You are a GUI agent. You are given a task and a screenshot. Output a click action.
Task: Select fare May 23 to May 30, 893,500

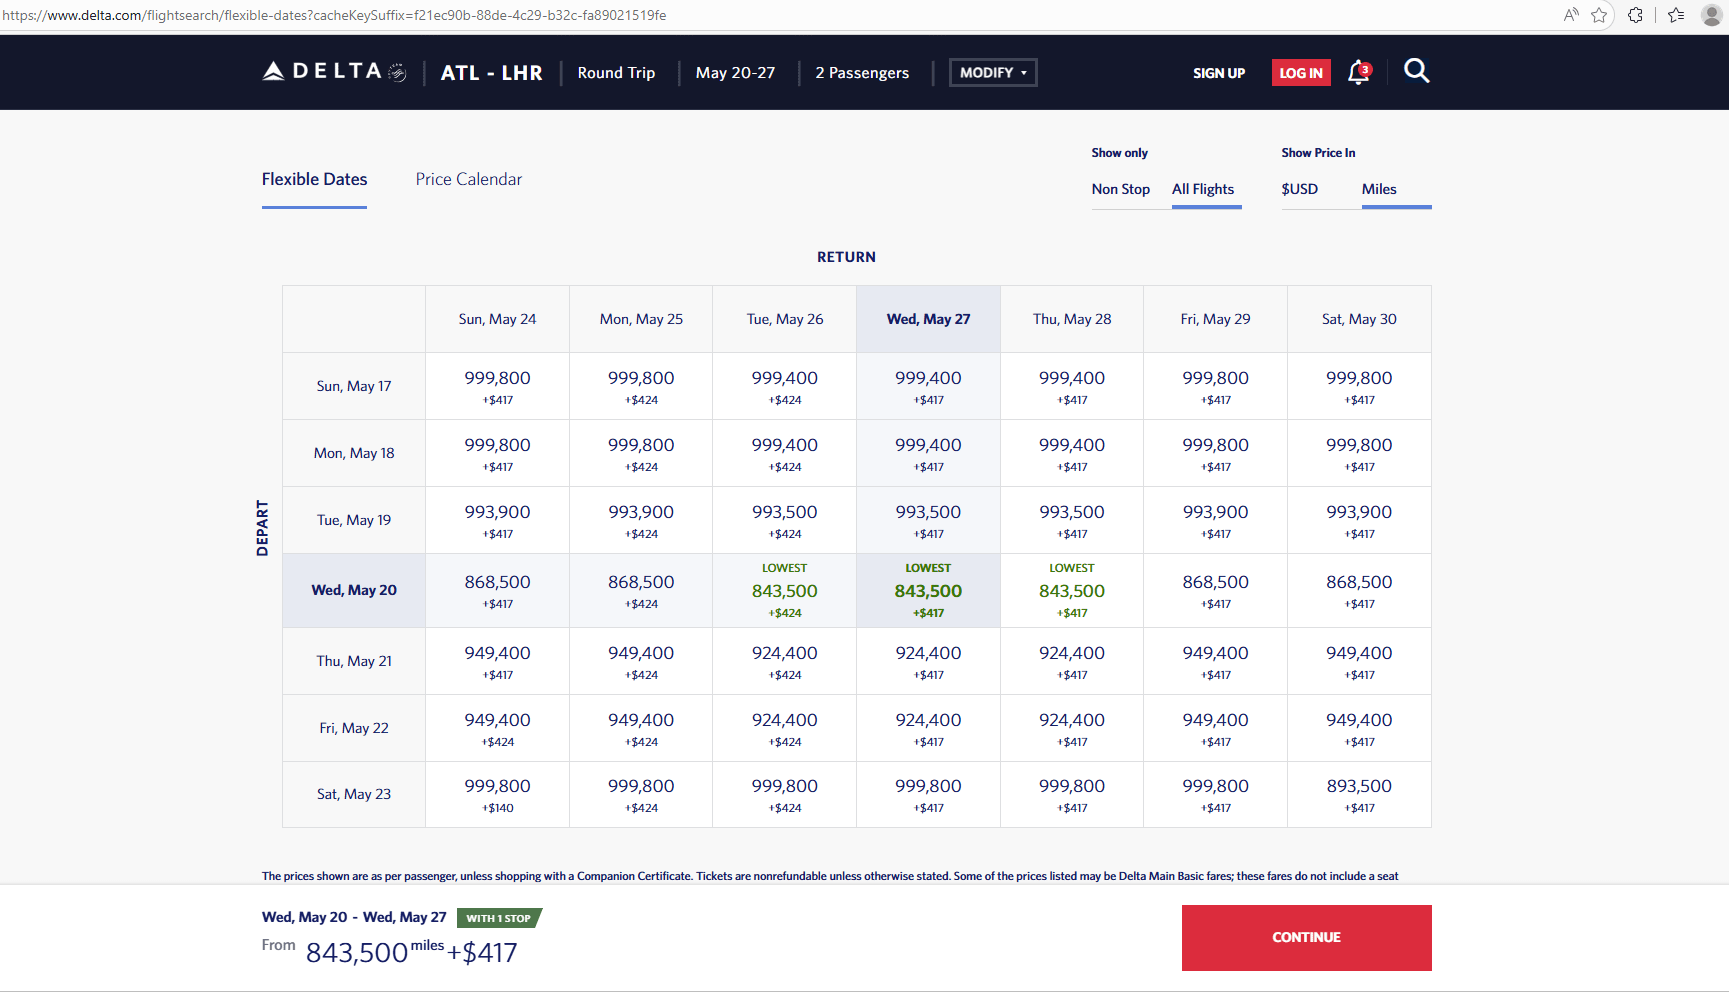(x=1359, y=795)
